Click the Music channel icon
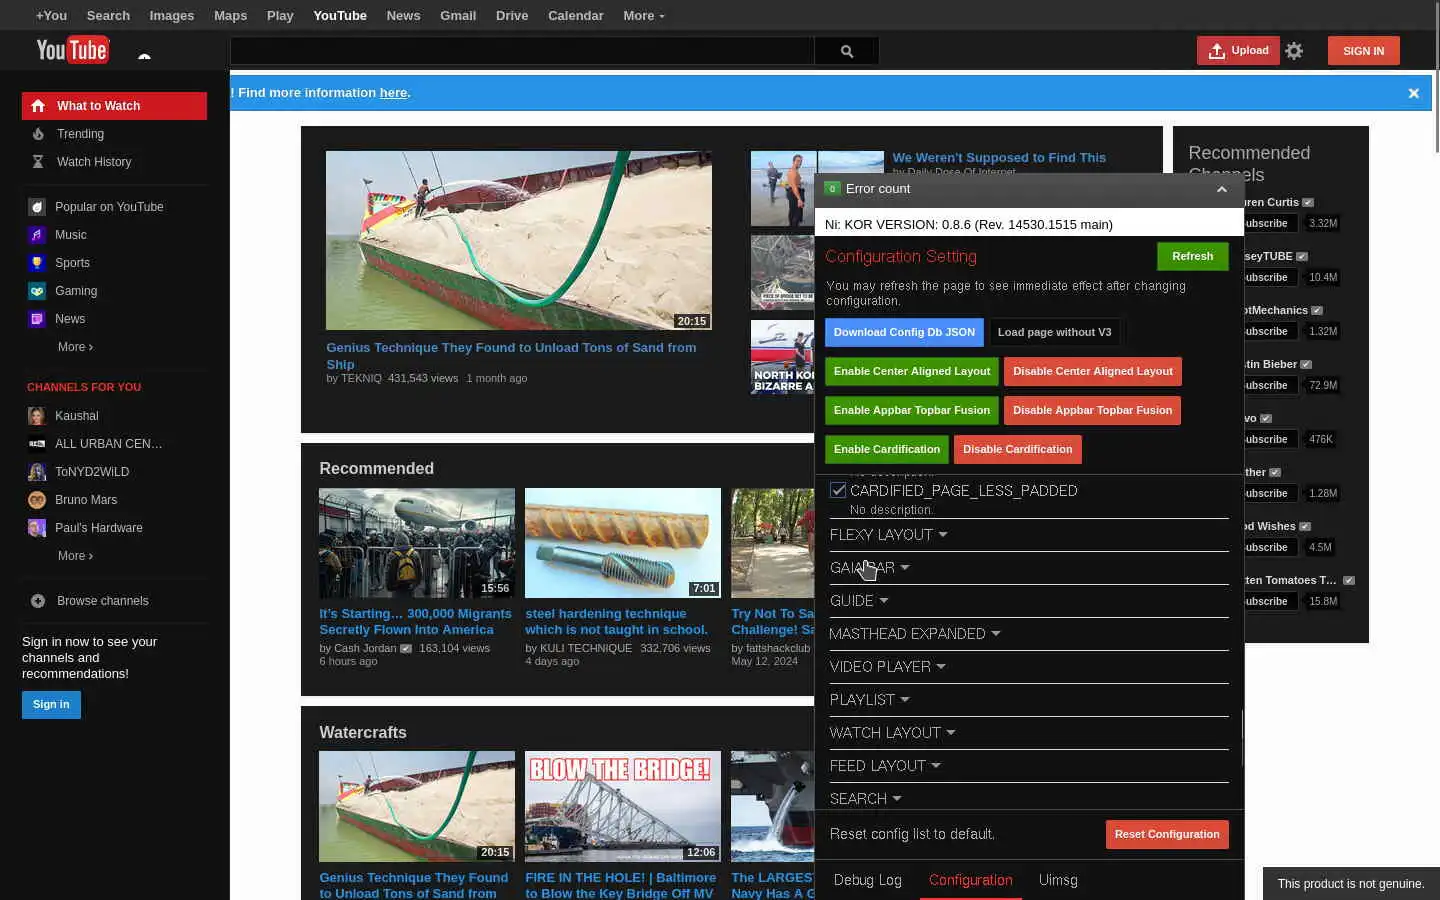The height and width of the screenshot is (900, 1440). point(37,235)
